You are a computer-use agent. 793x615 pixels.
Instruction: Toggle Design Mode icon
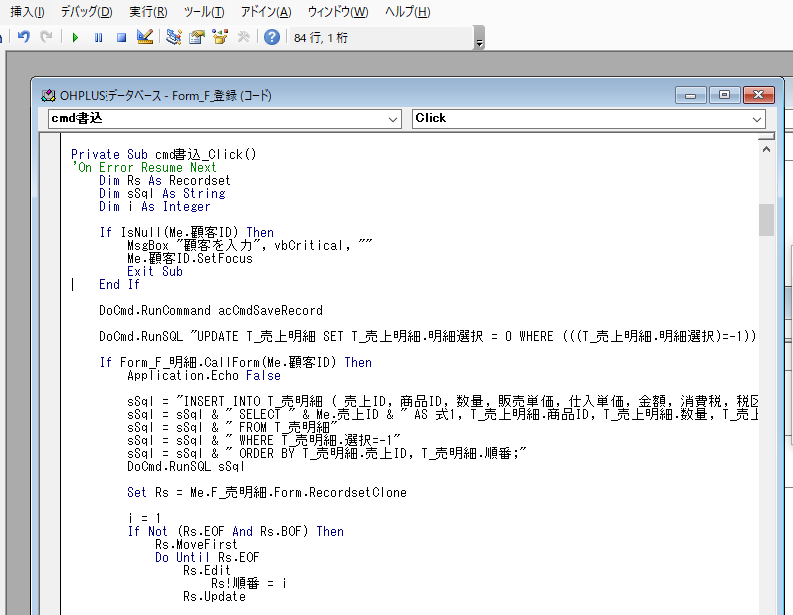point(145,37)
